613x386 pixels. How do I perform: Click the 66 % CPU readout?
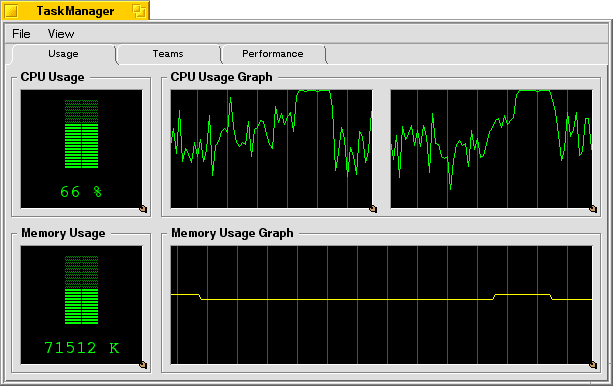coord(81,192)
